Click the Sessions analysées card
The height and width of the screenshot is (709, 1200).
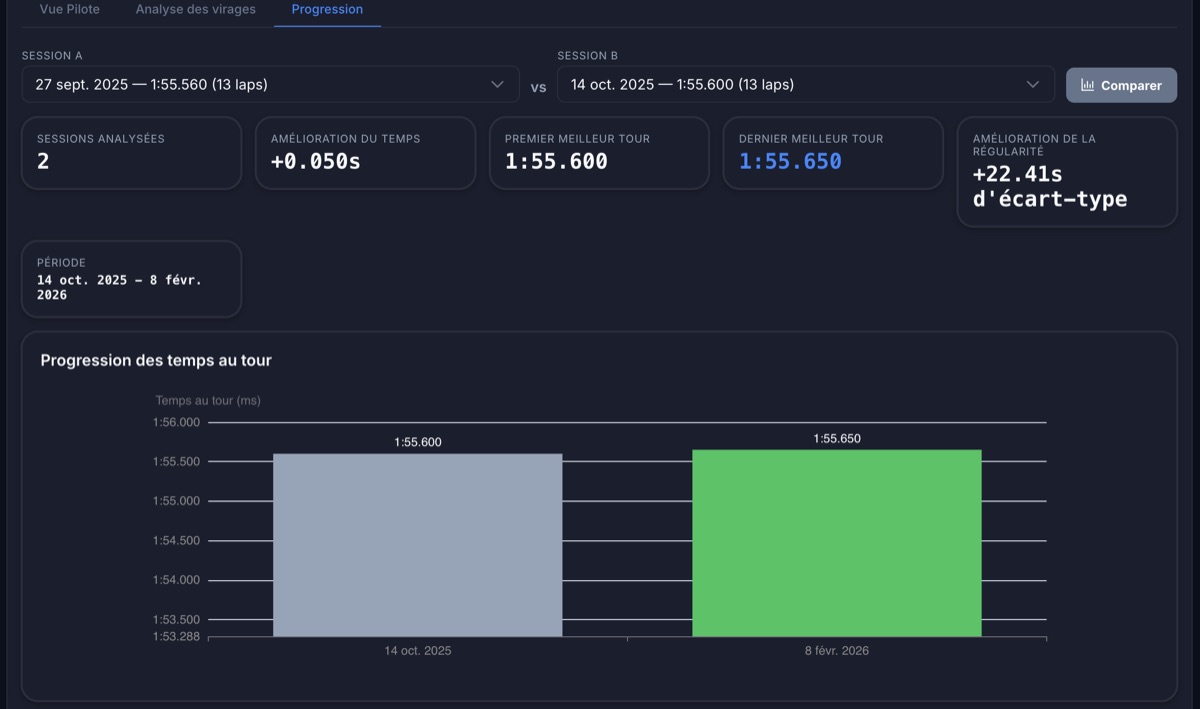[131, 153]
